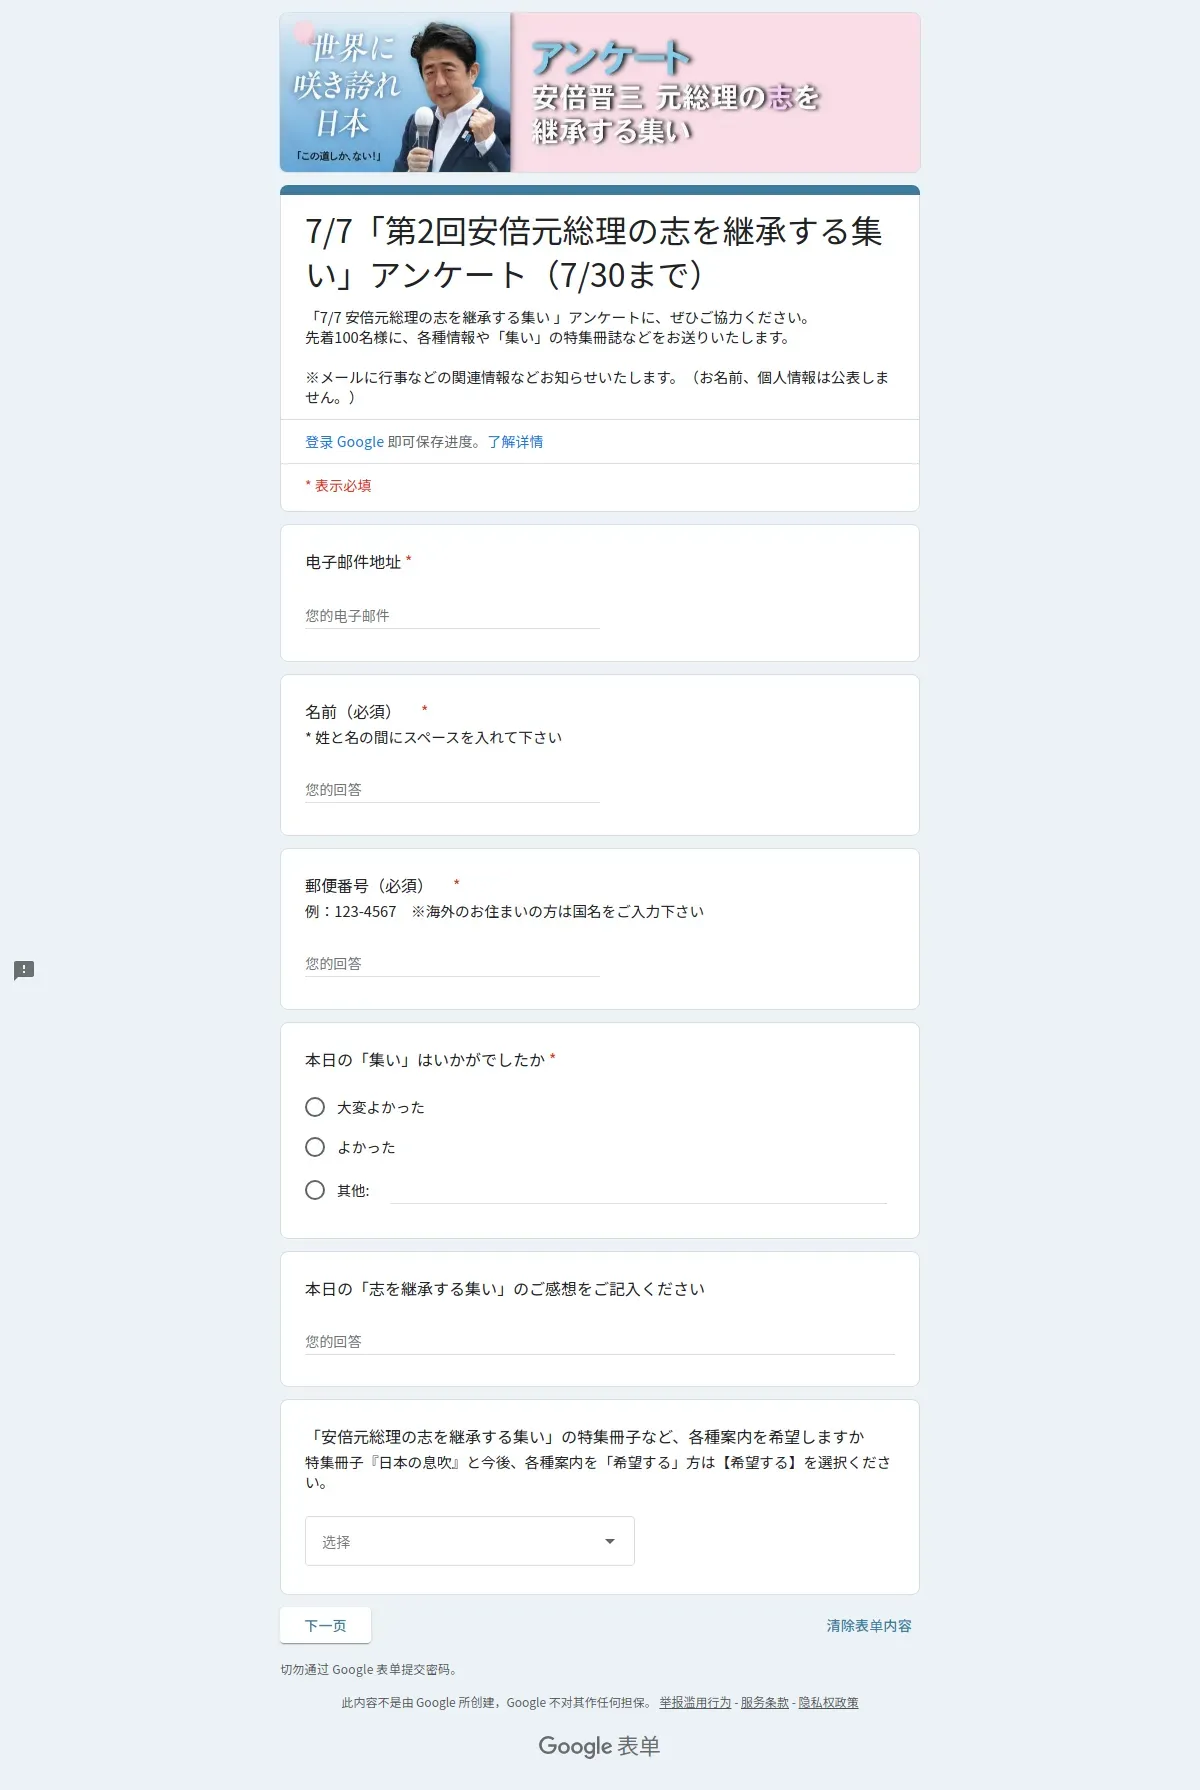Select the よかった radio option
The width and height of the screenshot is (1200, 1790).
tap(315, 1147)
